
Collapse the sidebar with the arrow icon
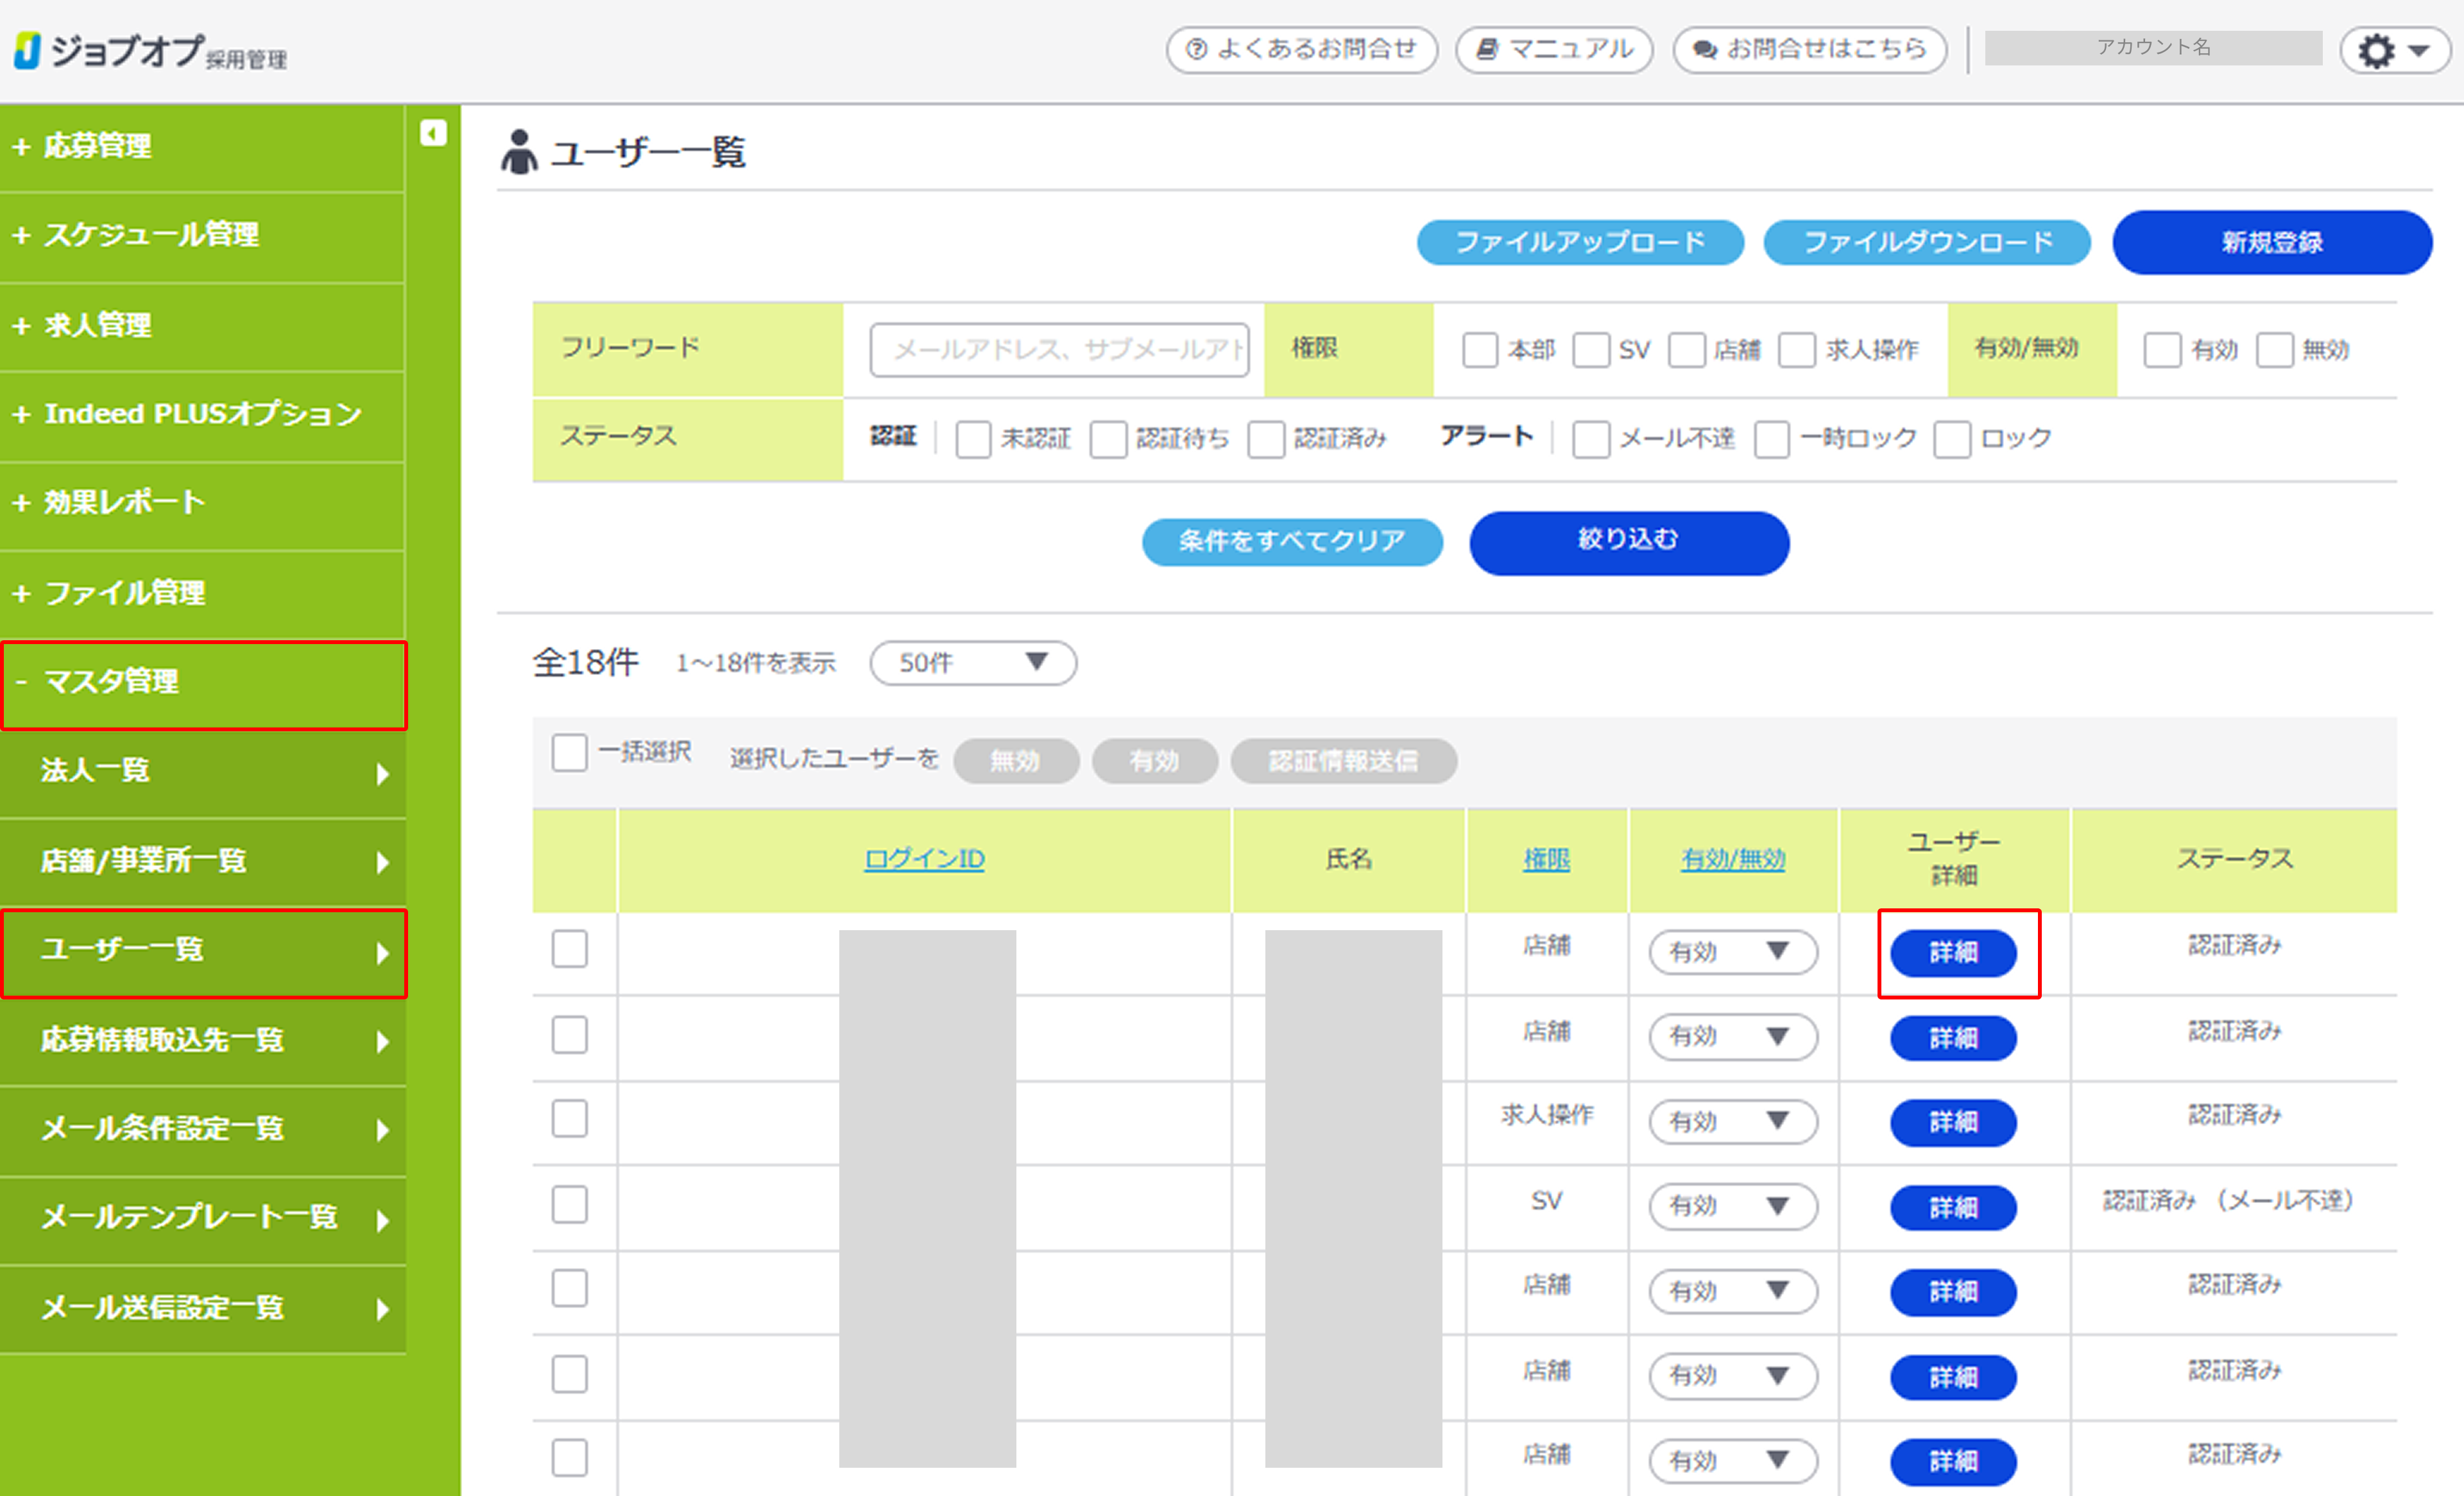tap(433, 133)
